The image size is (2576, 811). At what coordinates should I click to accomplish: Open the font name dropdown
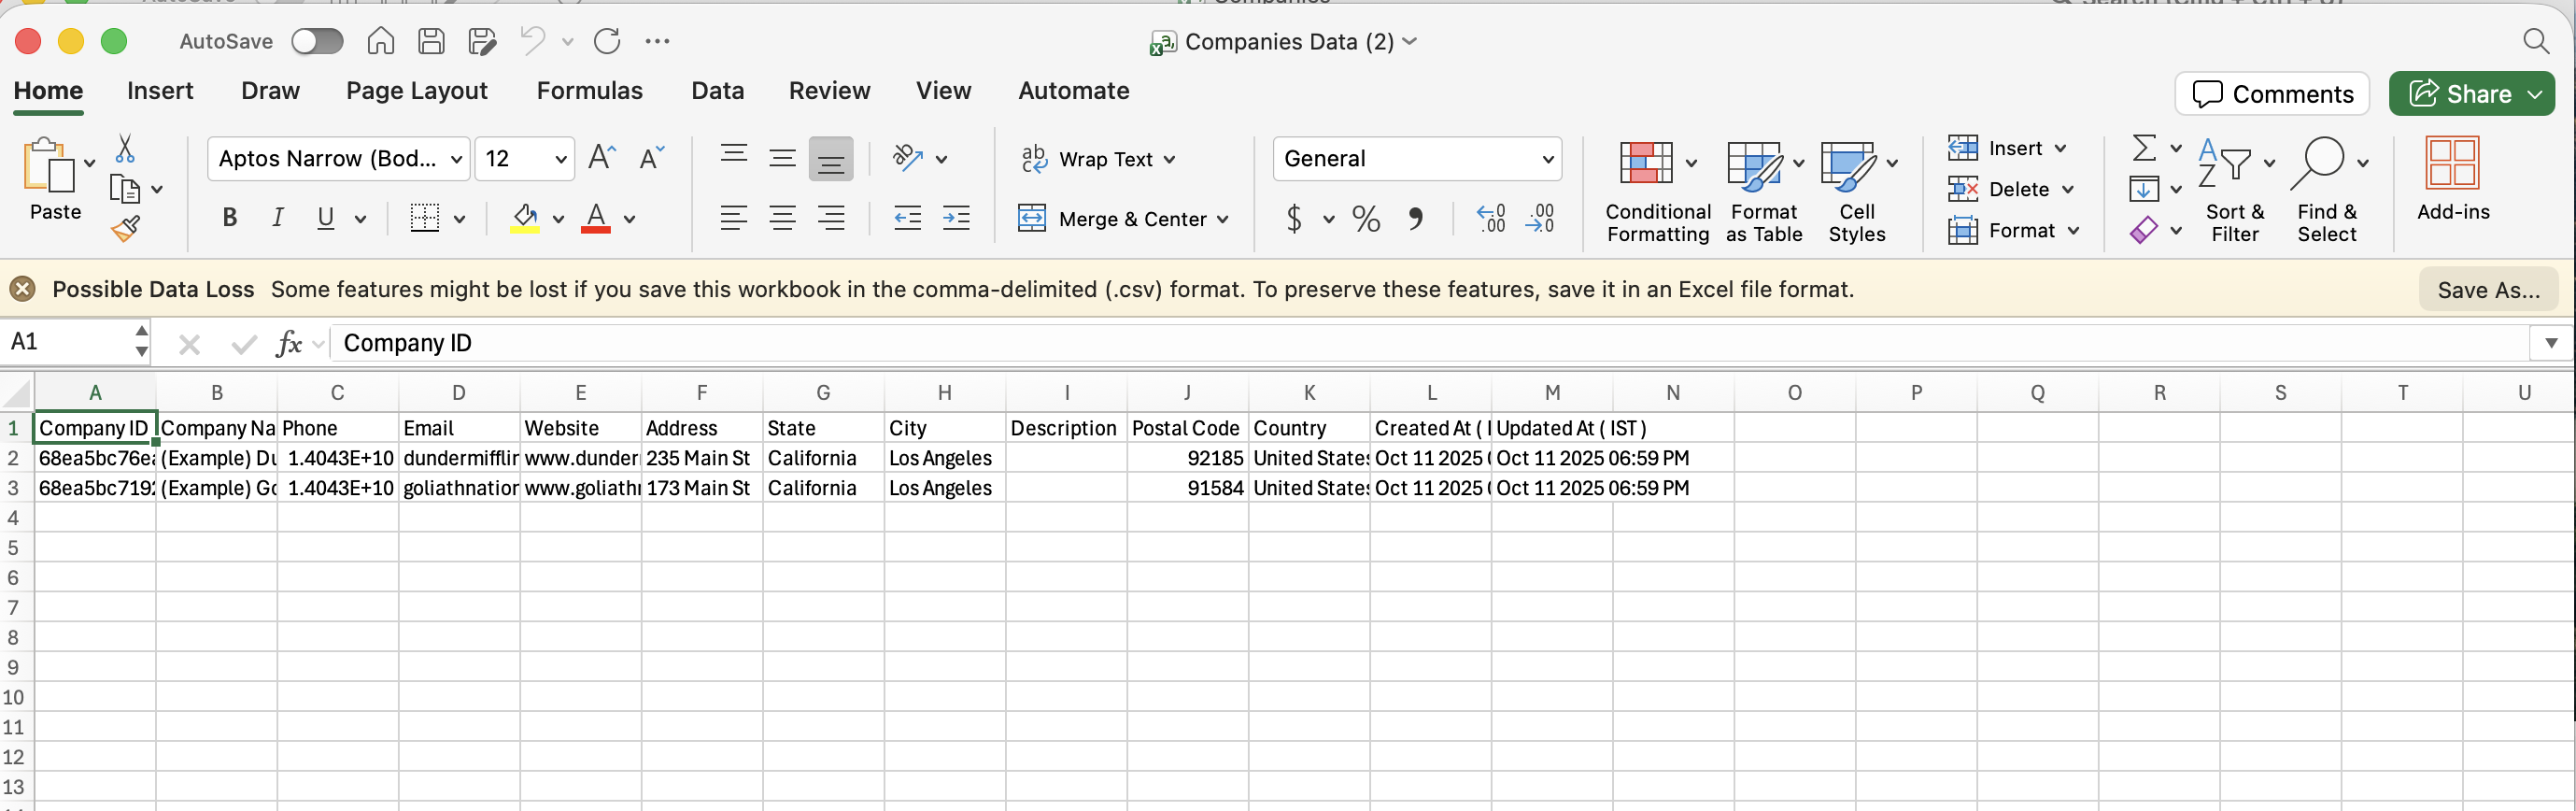click(456, 159)
